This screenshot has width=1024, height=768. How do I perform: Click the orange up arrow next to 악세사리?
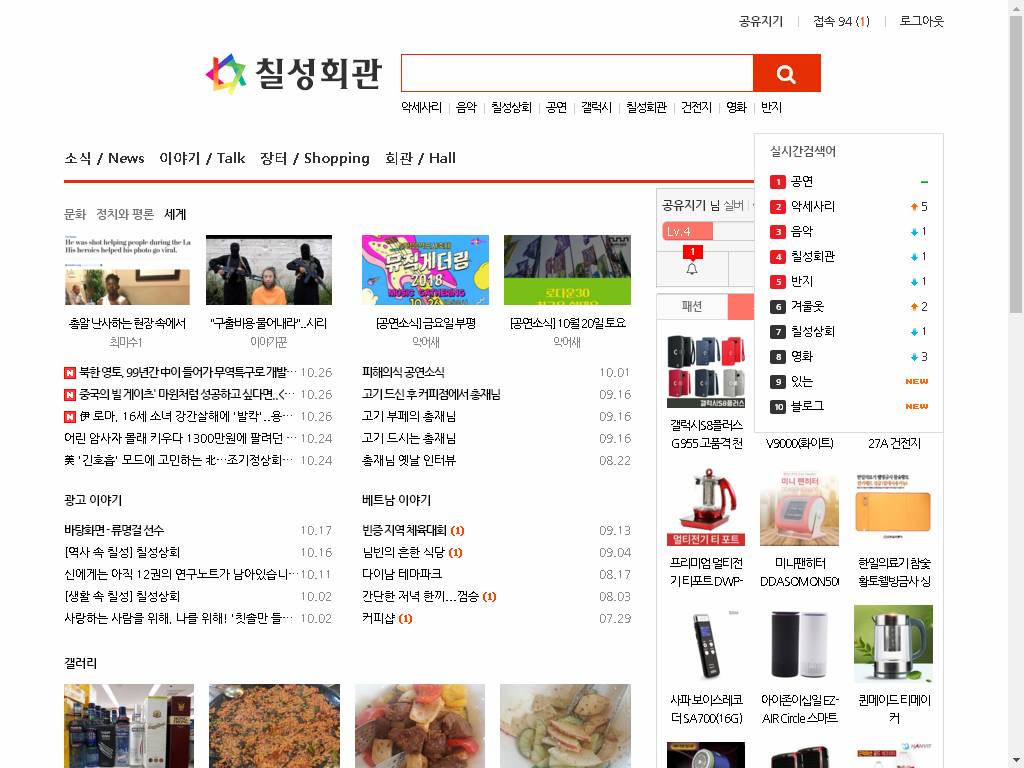tap(913, 207)
